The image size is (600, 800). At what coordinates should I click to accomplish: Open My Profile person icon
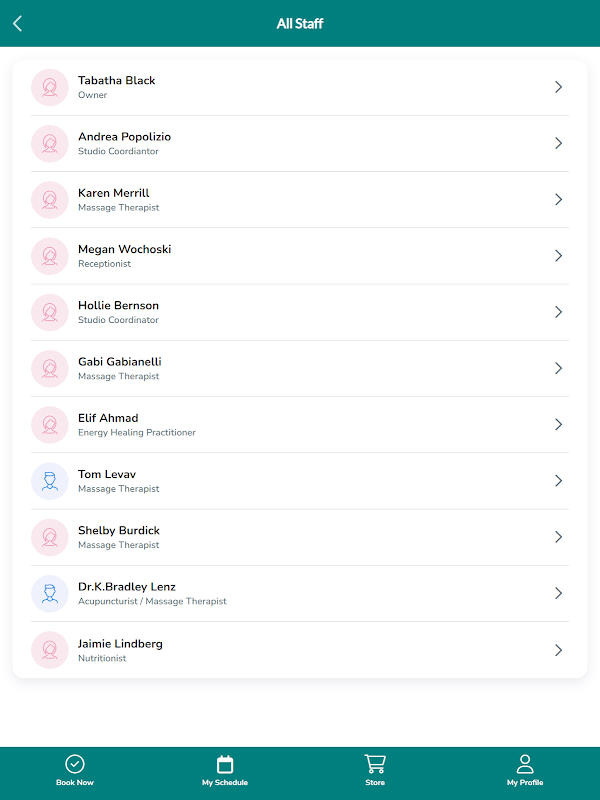click(525, 764)
